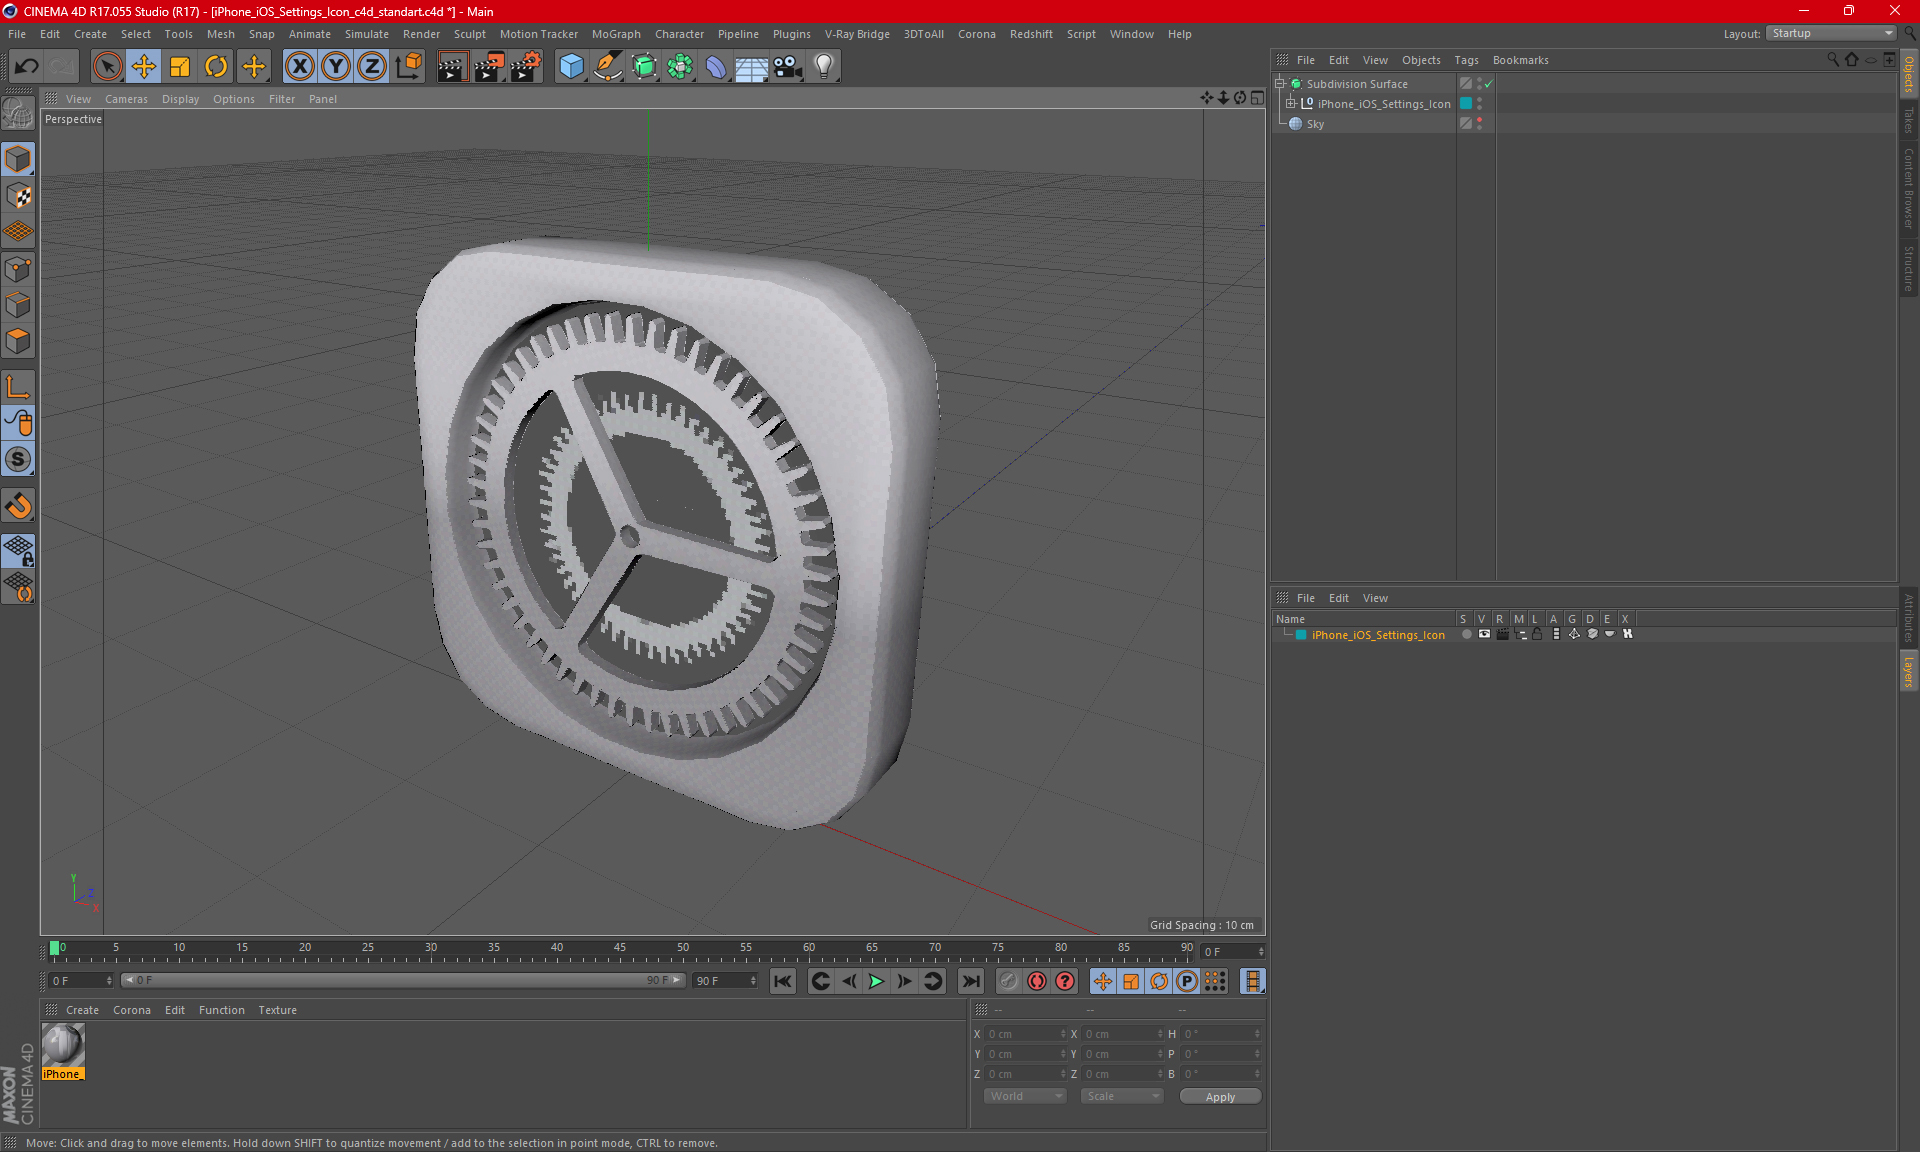
Task: Add a camera object
Action: point(788,66)
